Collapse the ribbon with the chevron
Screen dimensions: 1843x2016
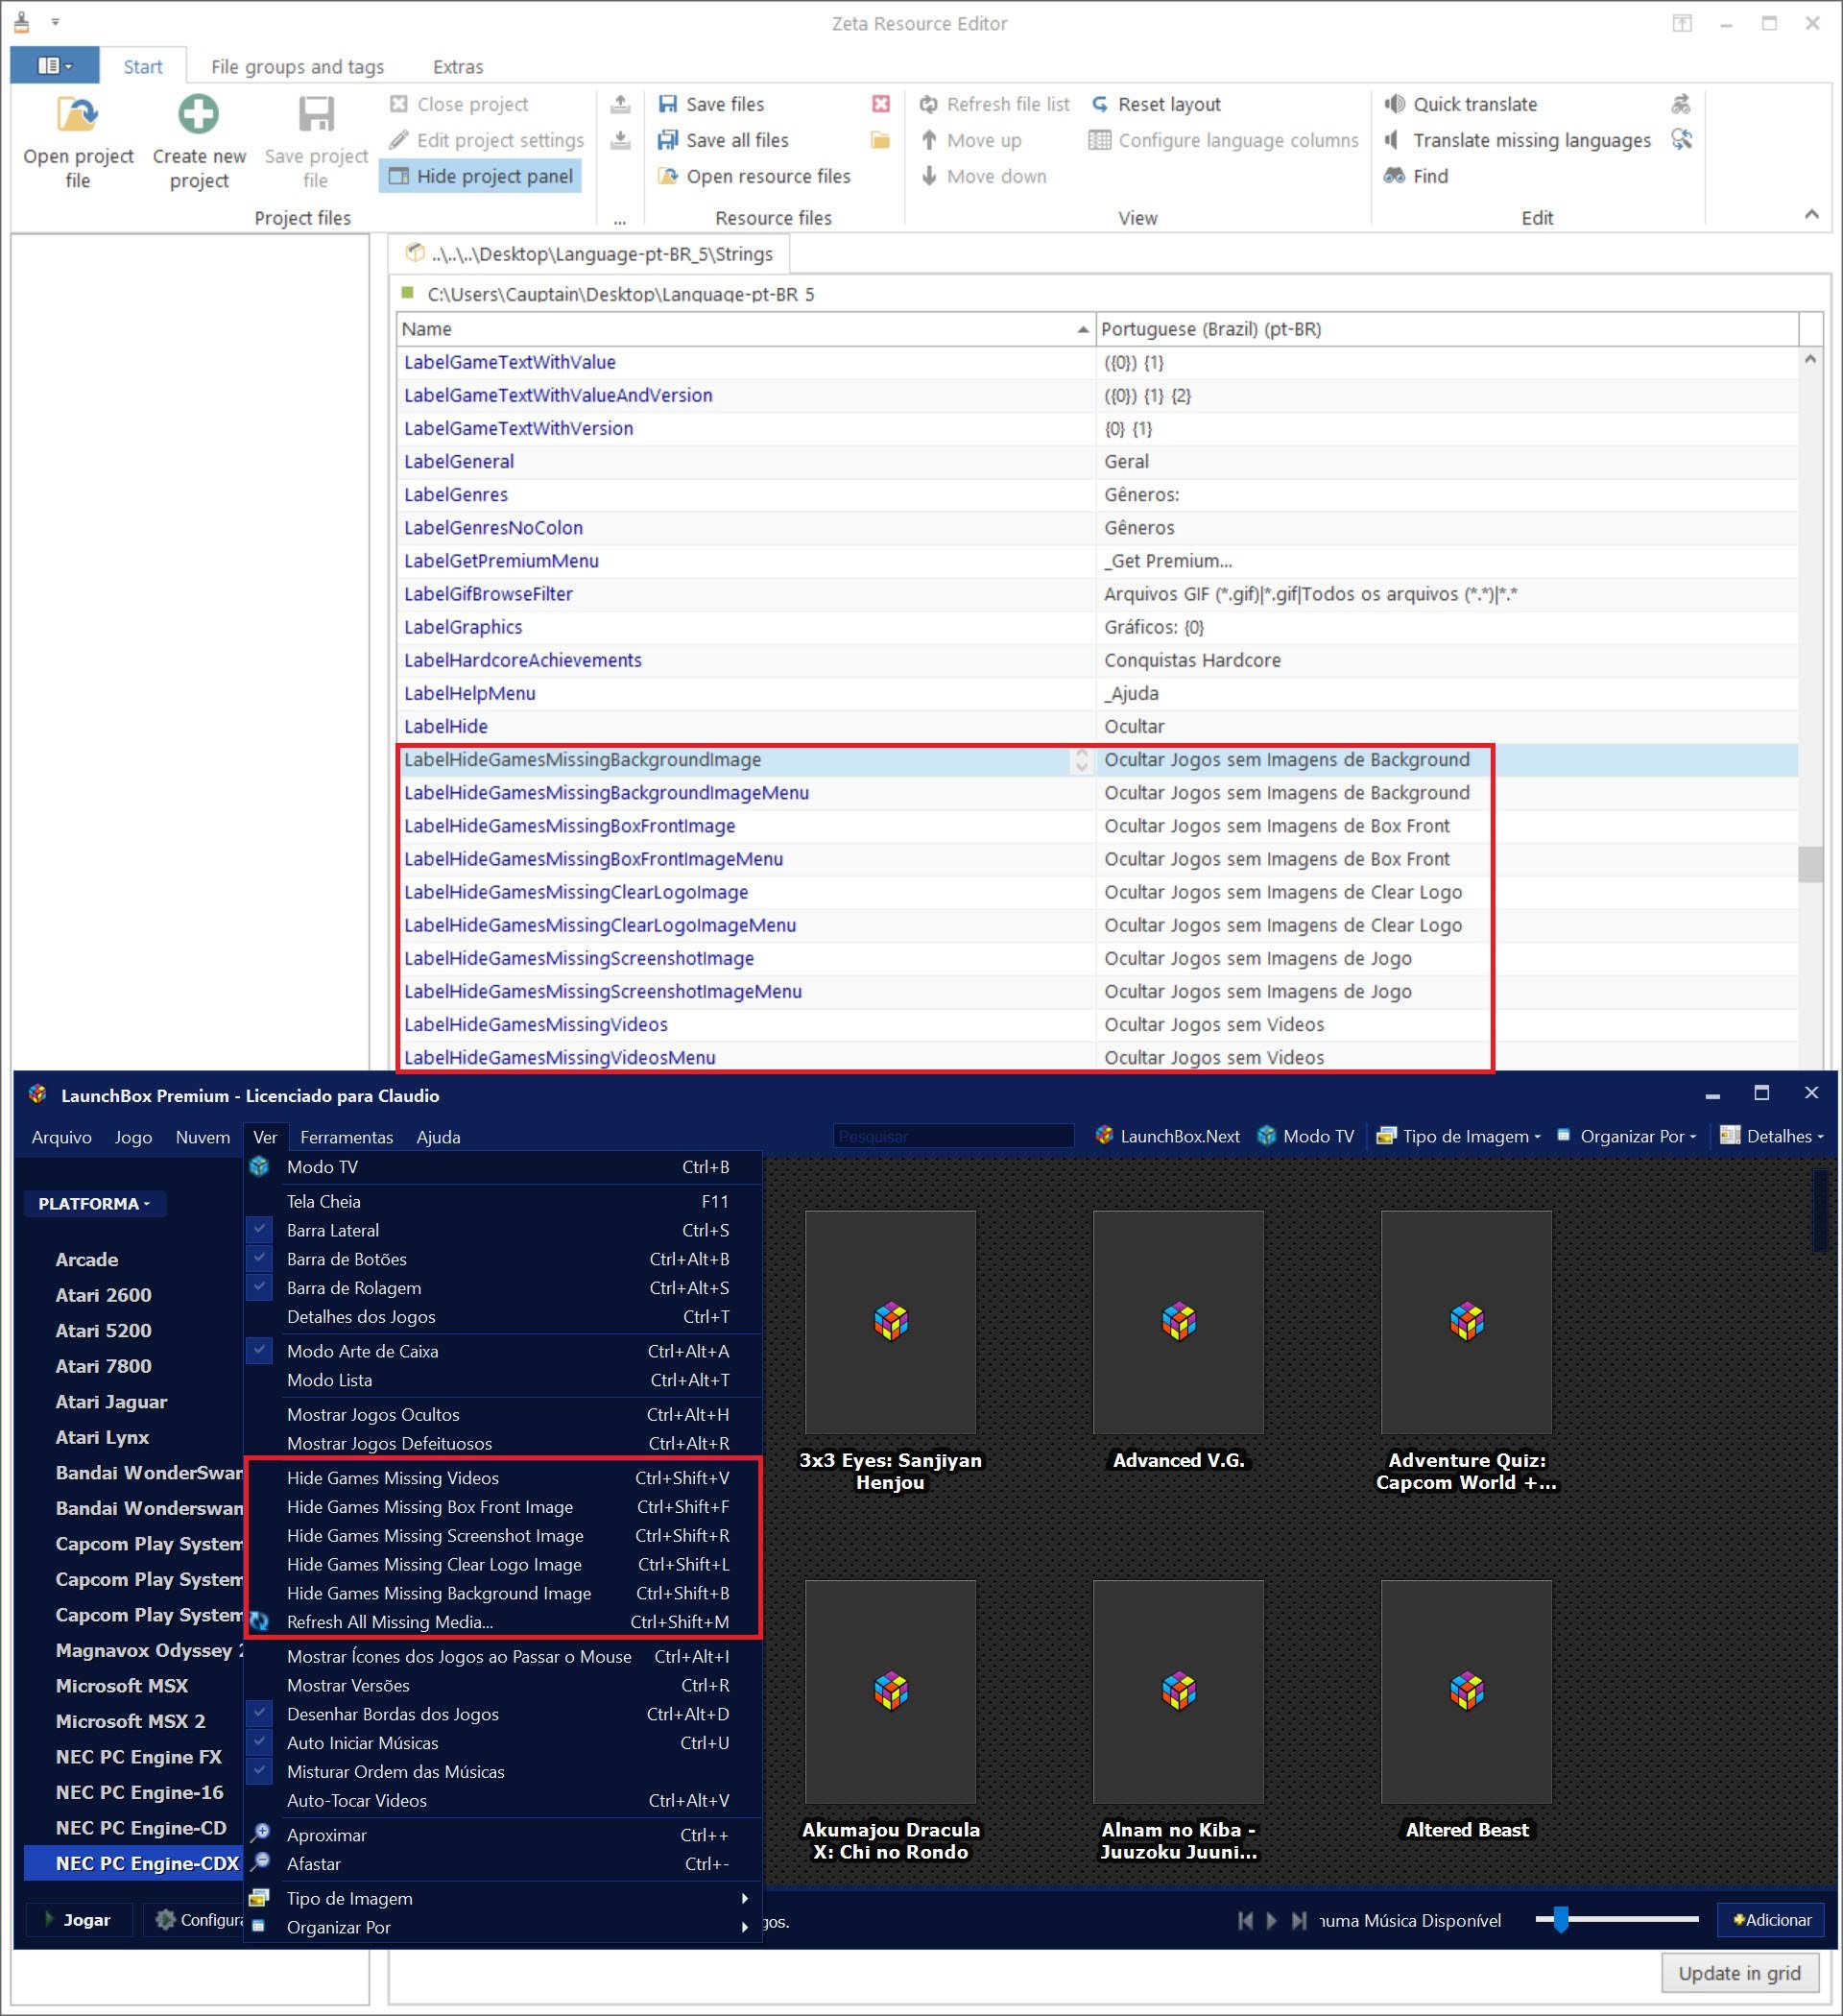[x=1811, y=214]
